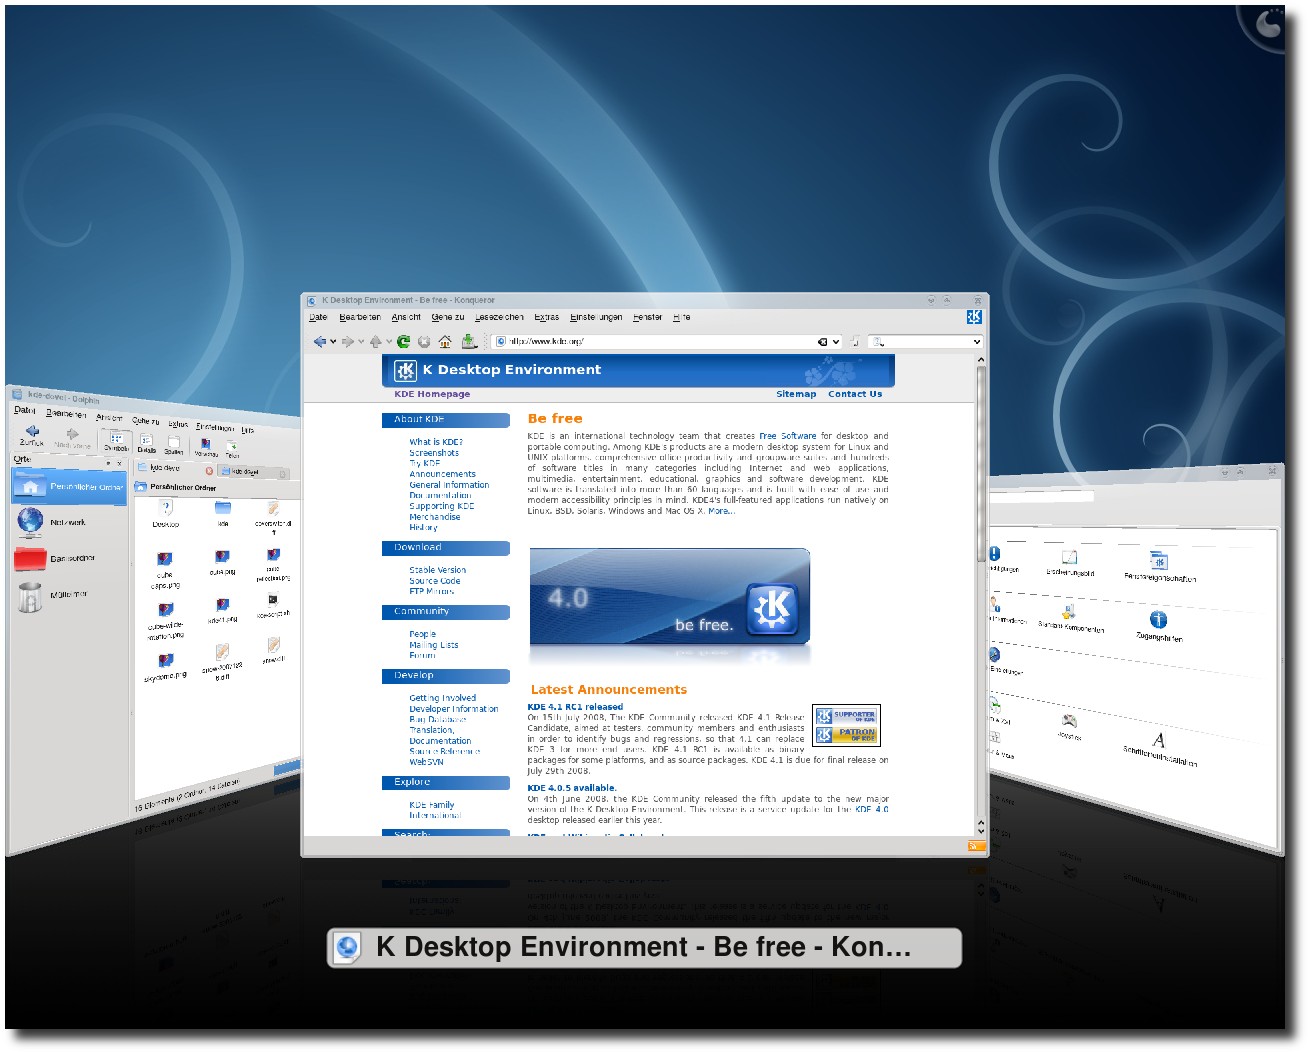Reload page with green refresh icon
This screenshot has height=1054, width=1310.
pos(404,341)
